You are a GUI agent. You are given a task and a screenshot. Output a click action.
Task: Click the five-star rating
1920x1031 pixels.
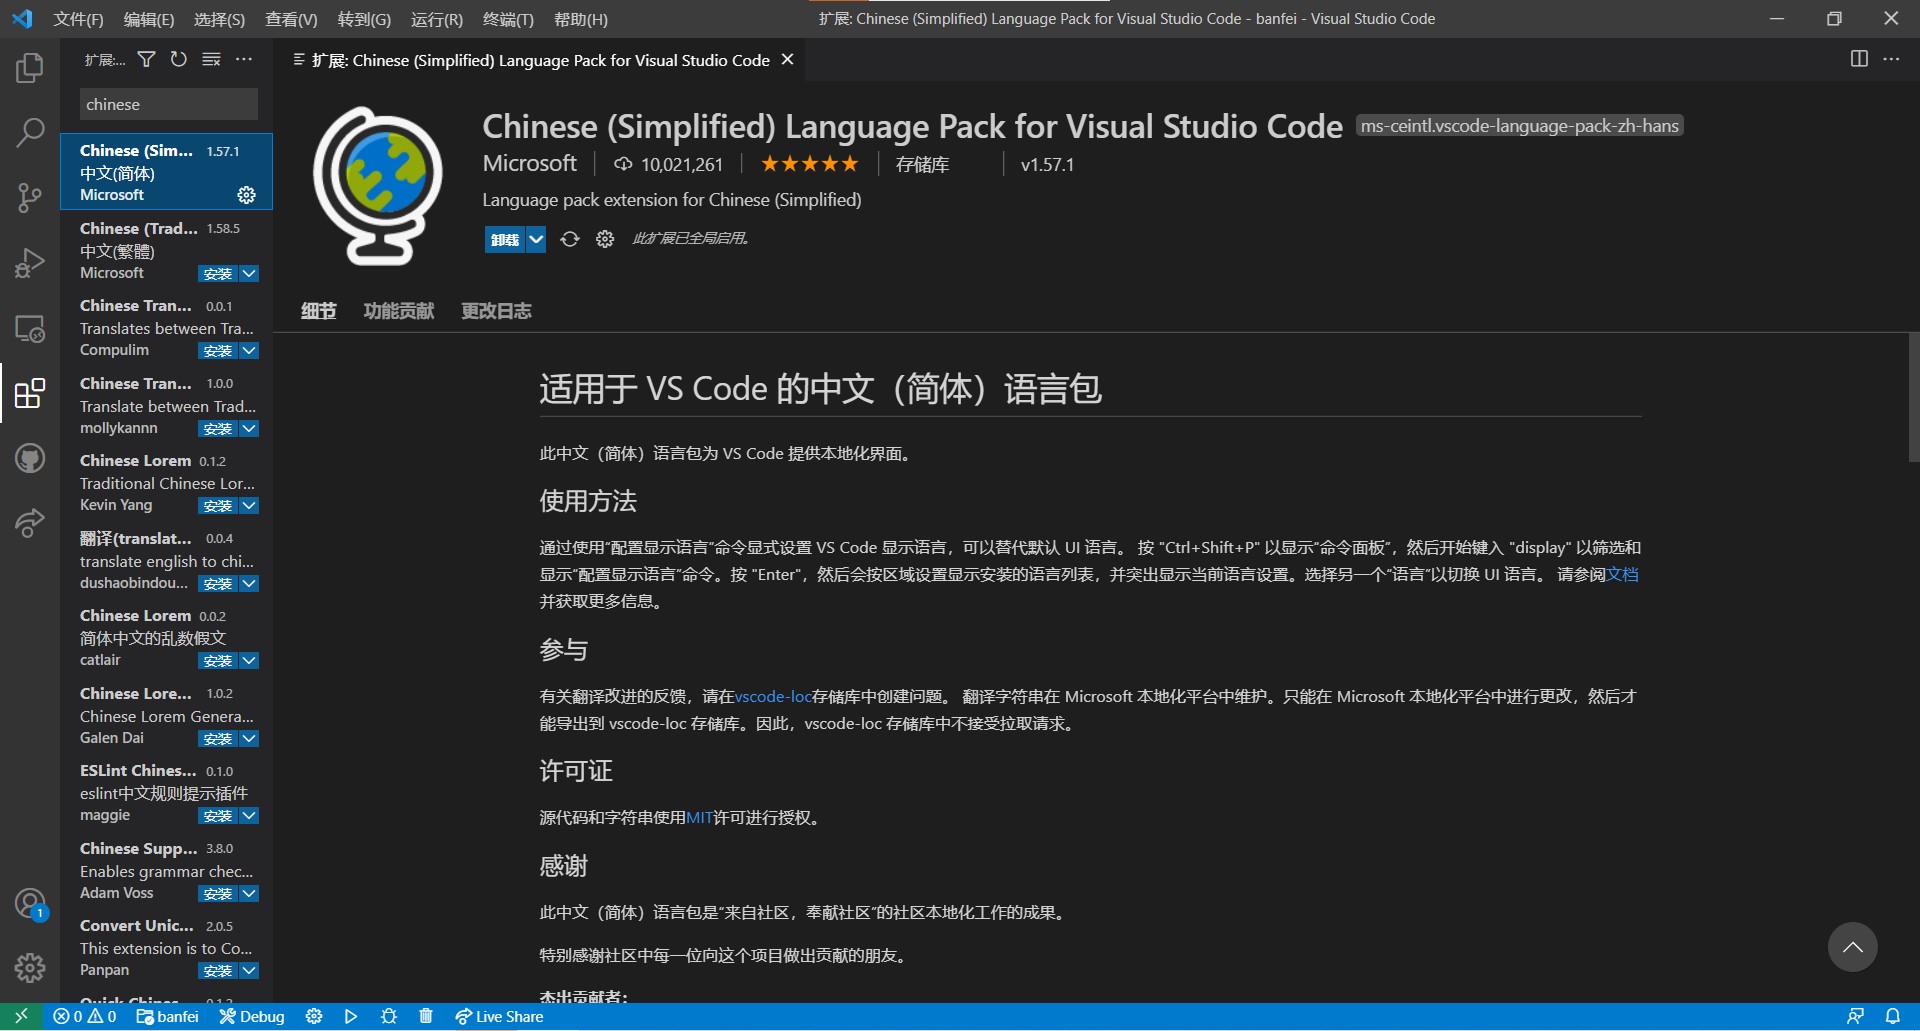(x=810, y=164)
